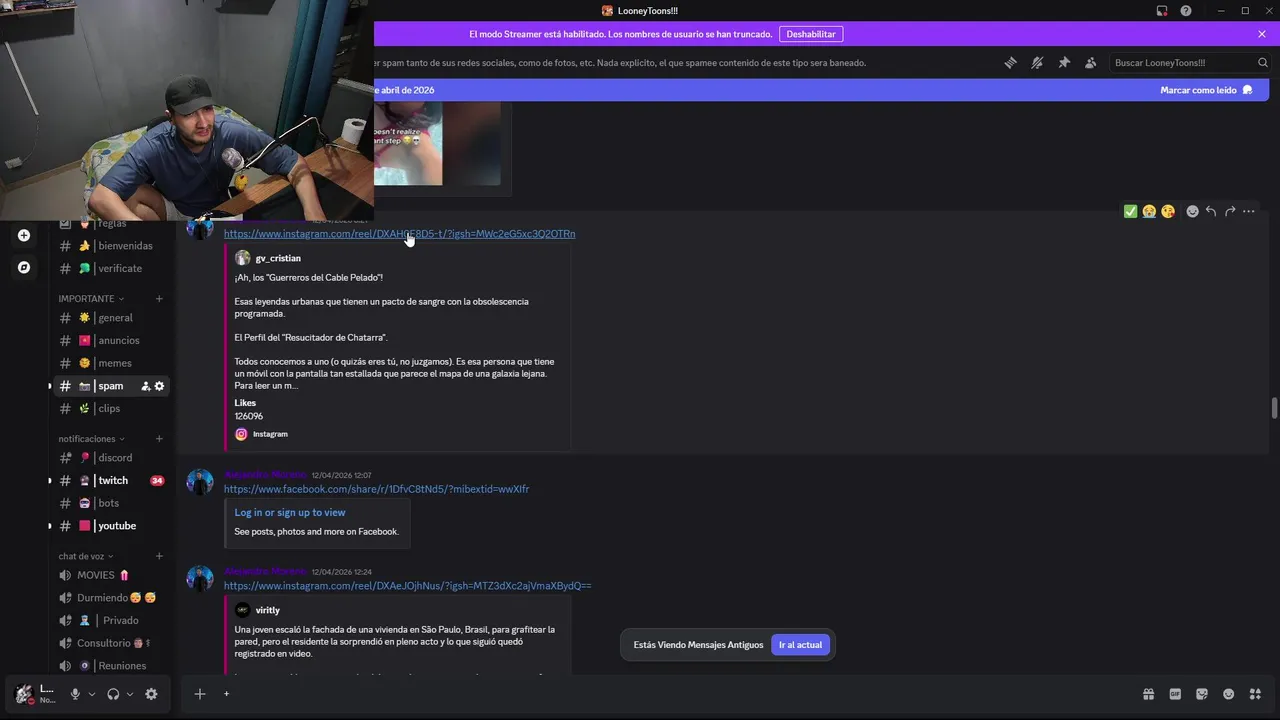Open output device options chevron next to headphones
This screenshot has width=1280, height=720.
130,694
